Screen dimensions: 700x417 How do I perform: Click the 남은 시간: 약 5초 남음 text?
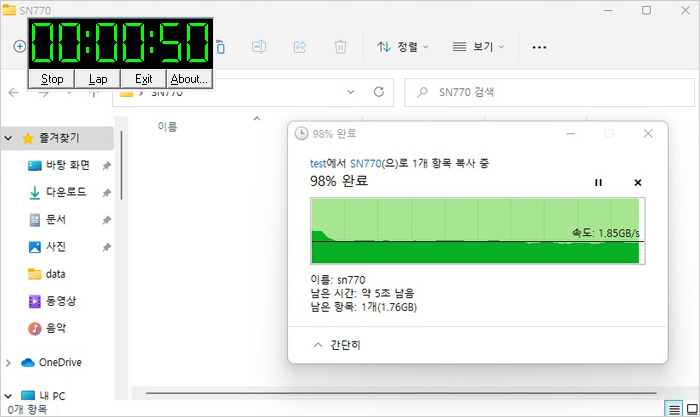point(362,293)
